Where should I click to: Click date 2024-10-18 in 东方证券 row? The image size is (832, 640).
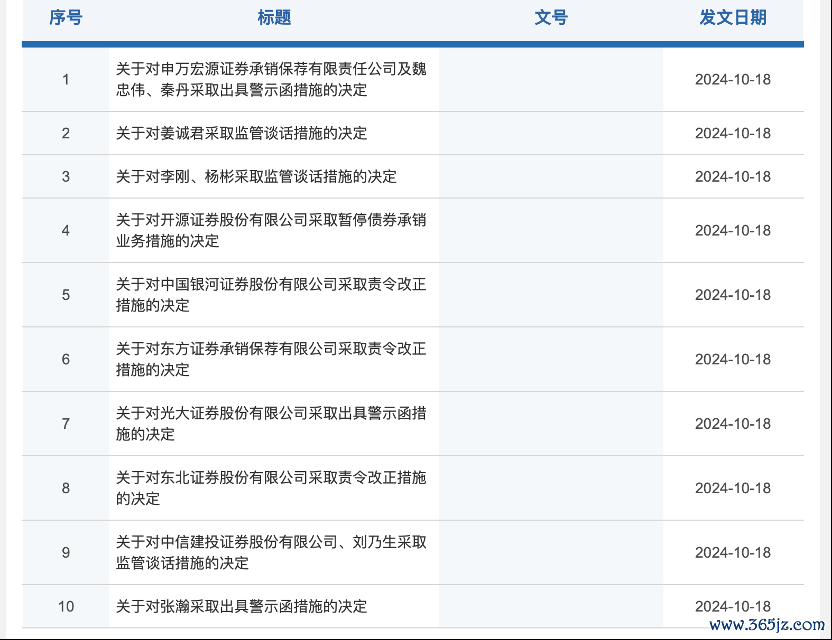pyautogui.click(x=733, y=359)
